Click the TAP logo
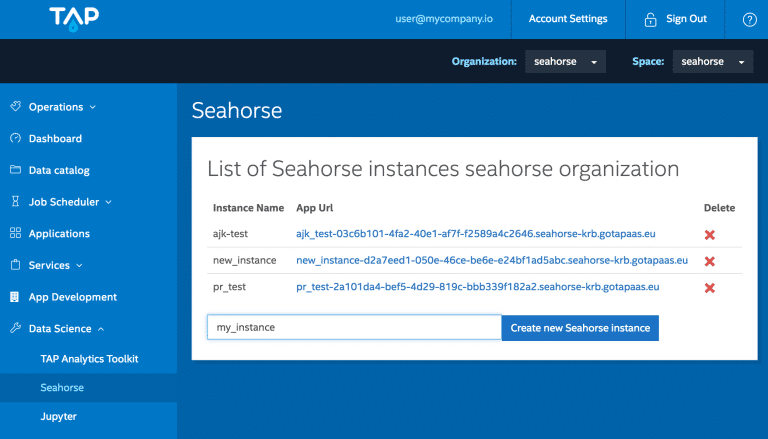768x439 pixels. tap(74, 19)
